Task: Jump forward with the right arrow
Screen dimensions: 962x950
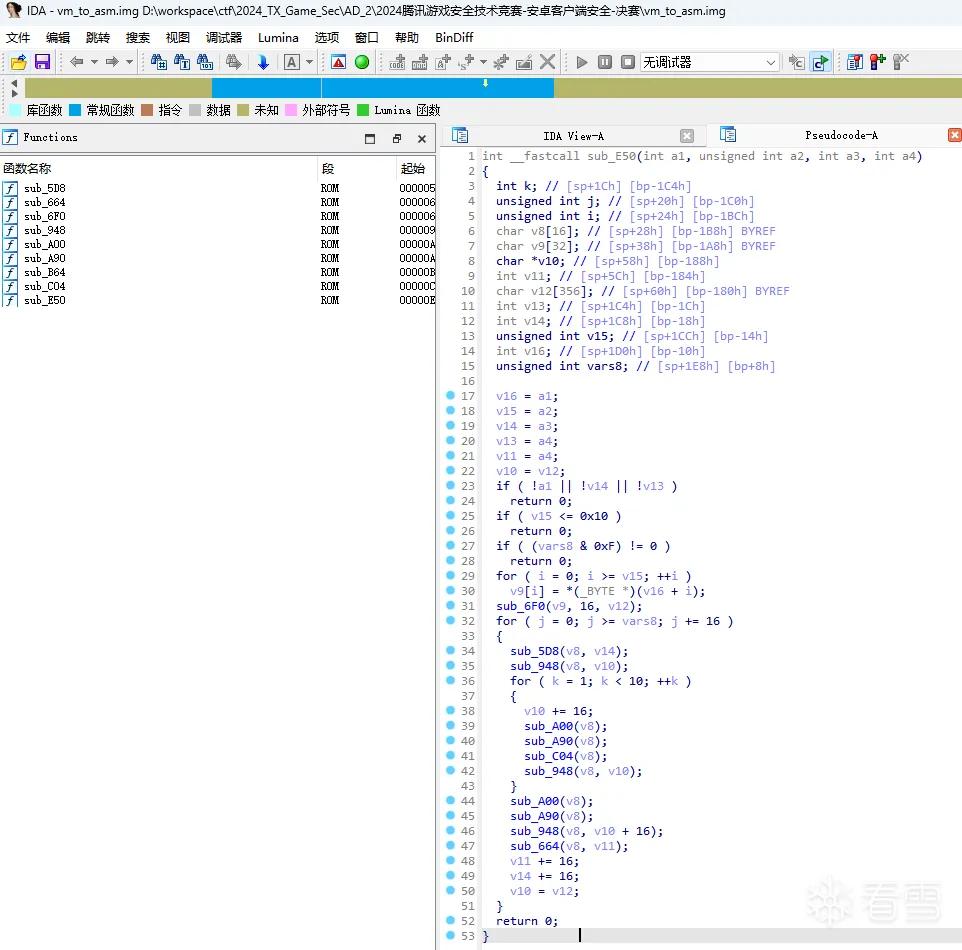Action: [112, 62]
